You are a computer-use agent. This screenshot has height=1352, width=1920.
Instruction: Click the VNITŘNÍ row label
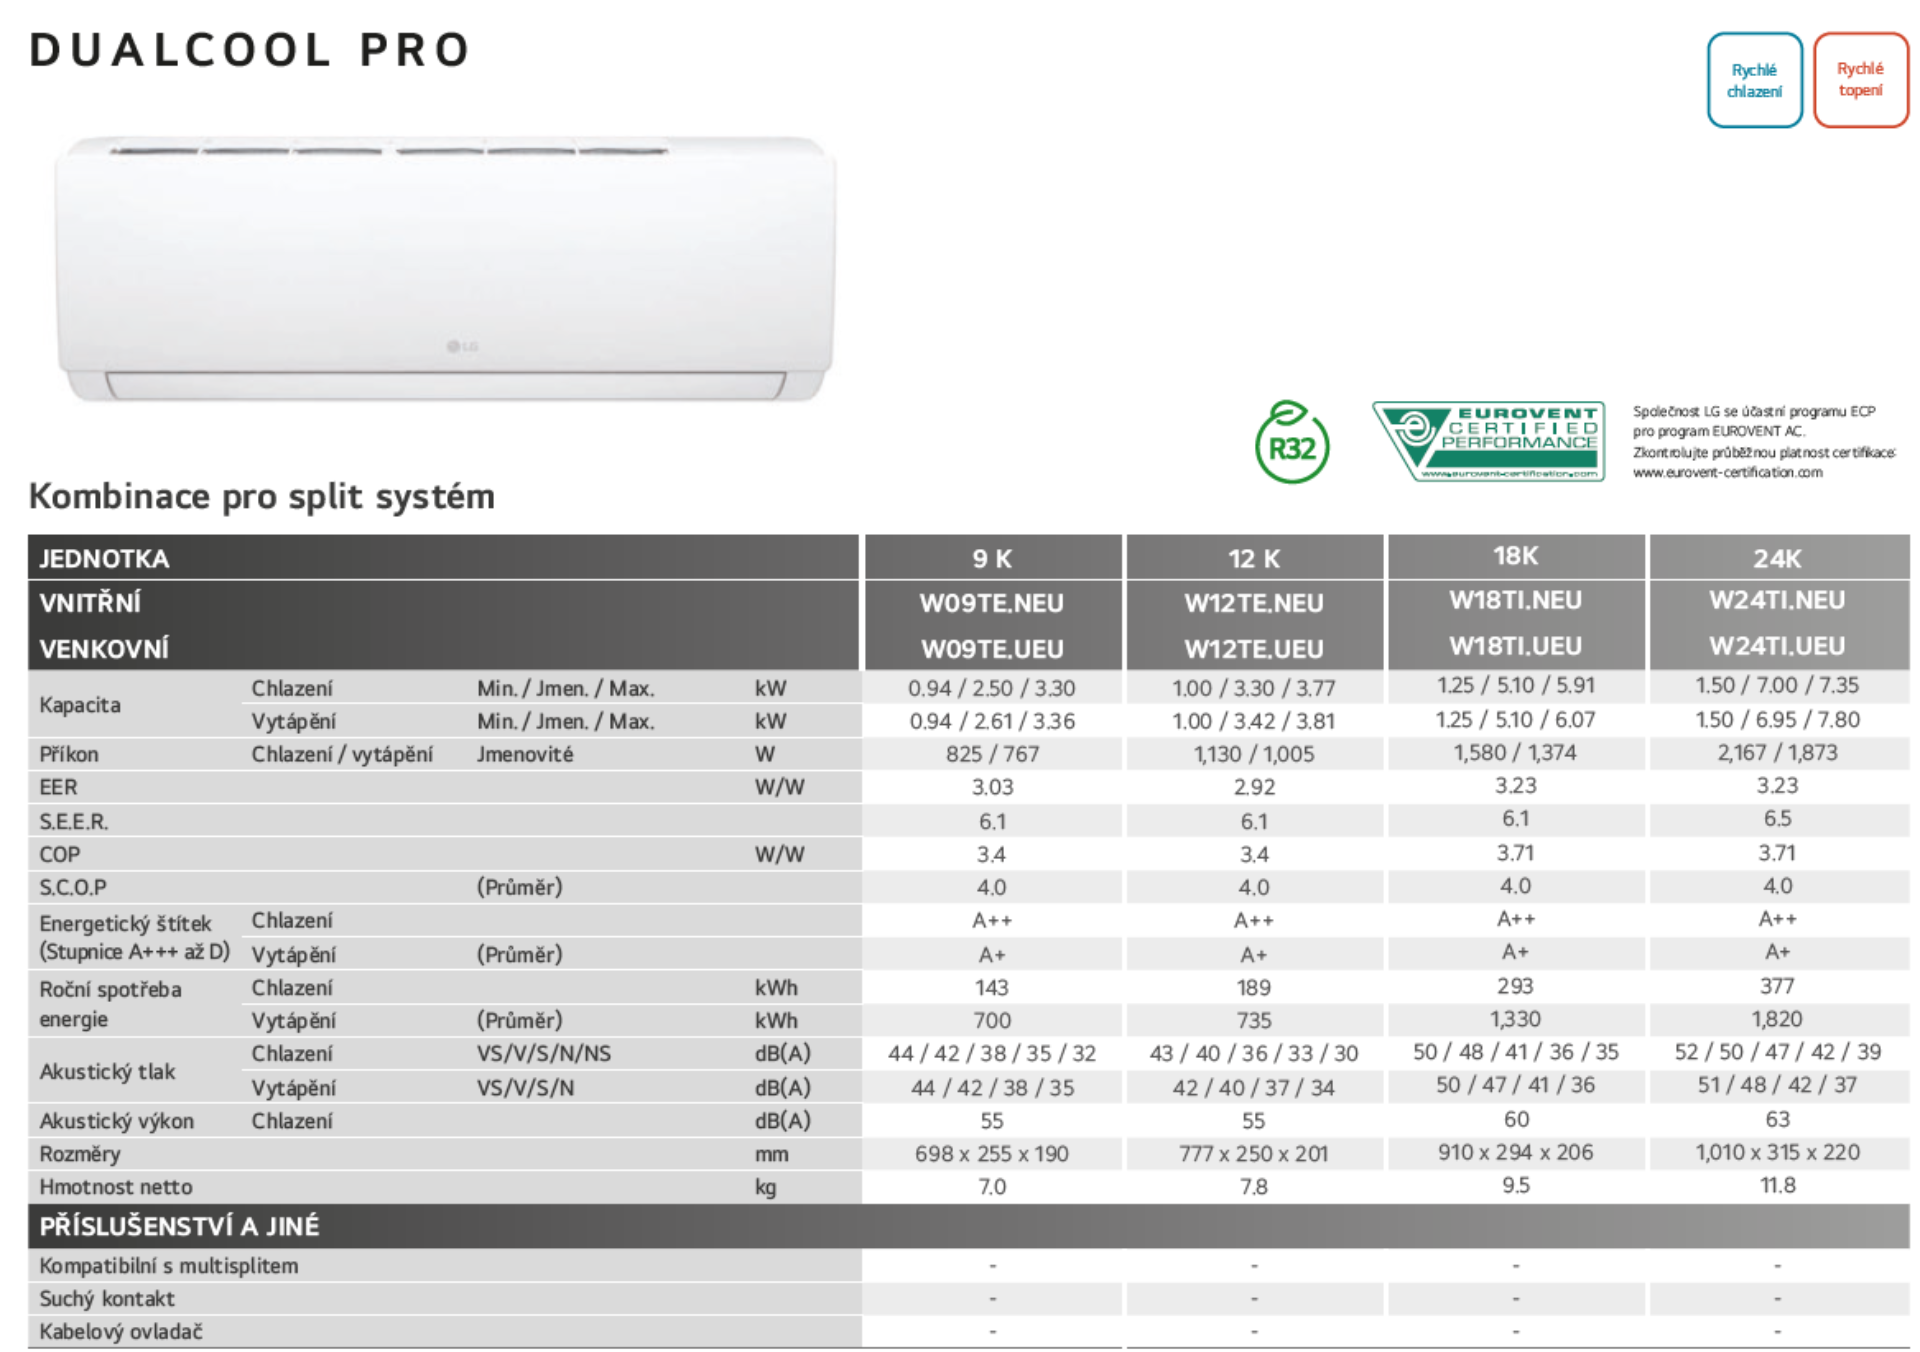[90, 603]
